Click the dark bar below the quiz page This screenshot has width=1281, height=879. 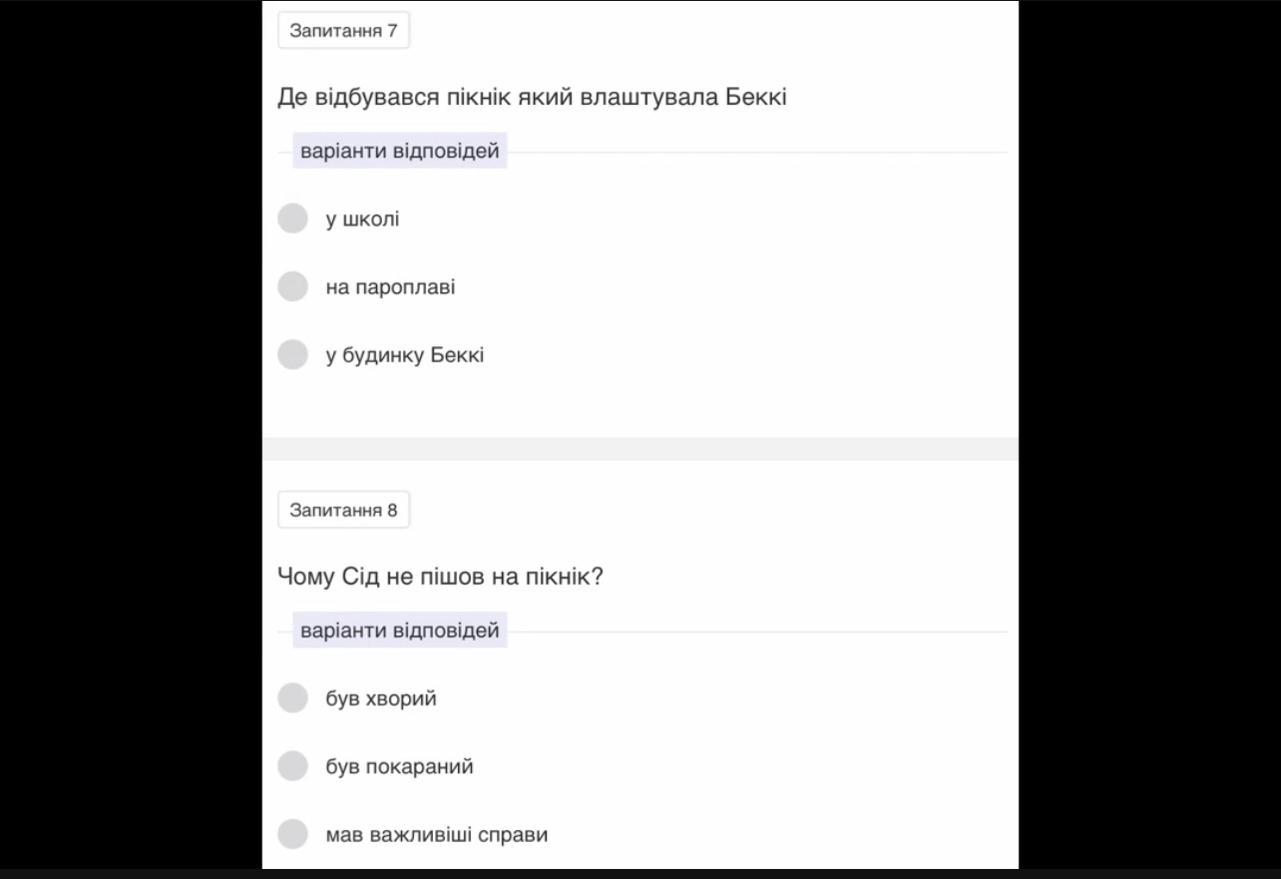coord(640,874)
